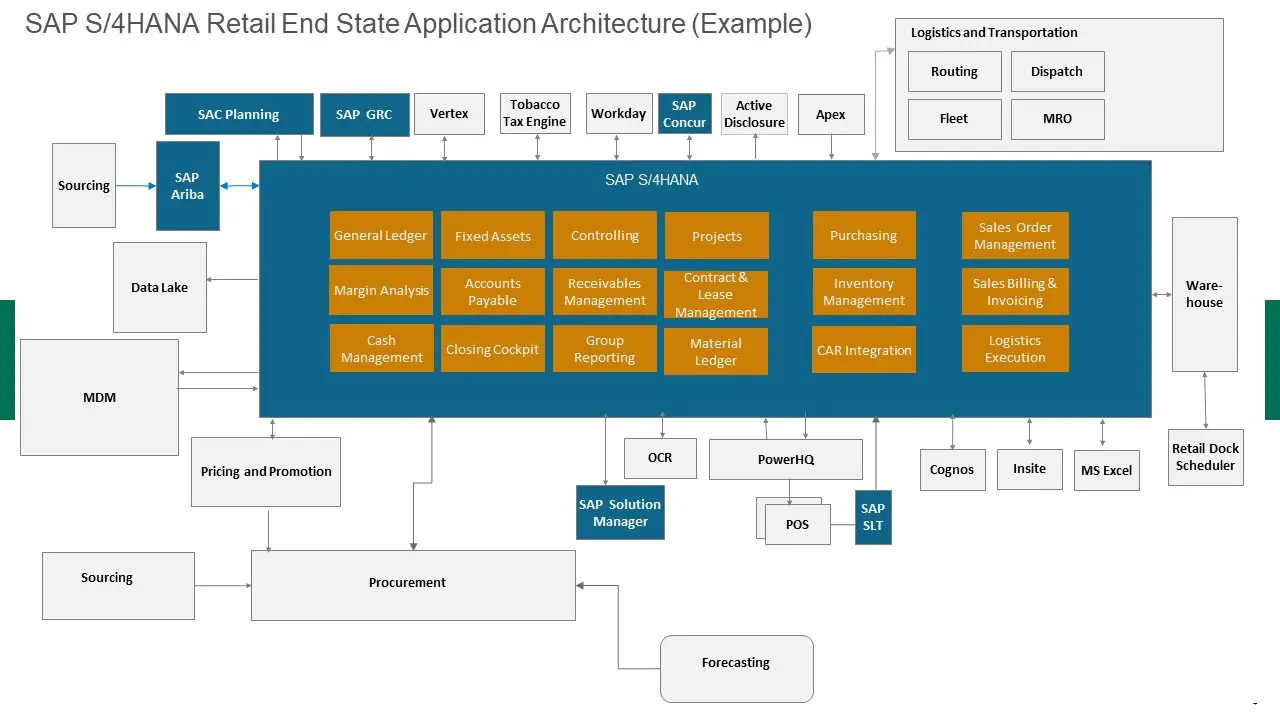Screen dimensions: 1280x720
Task: Click the Sales Billing & Invoicing module
Action: pos(1015,292)
